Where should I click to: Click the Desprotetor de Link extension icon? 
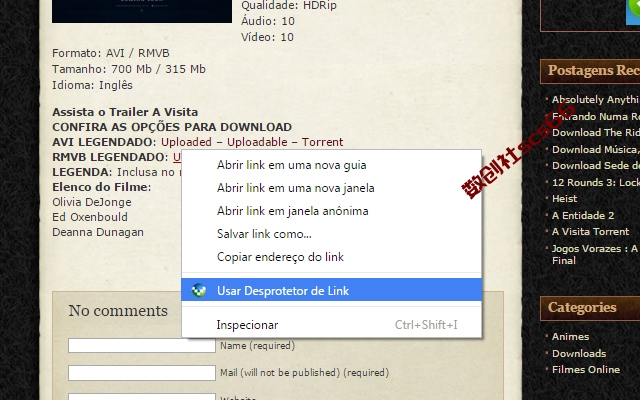[199, 290]
